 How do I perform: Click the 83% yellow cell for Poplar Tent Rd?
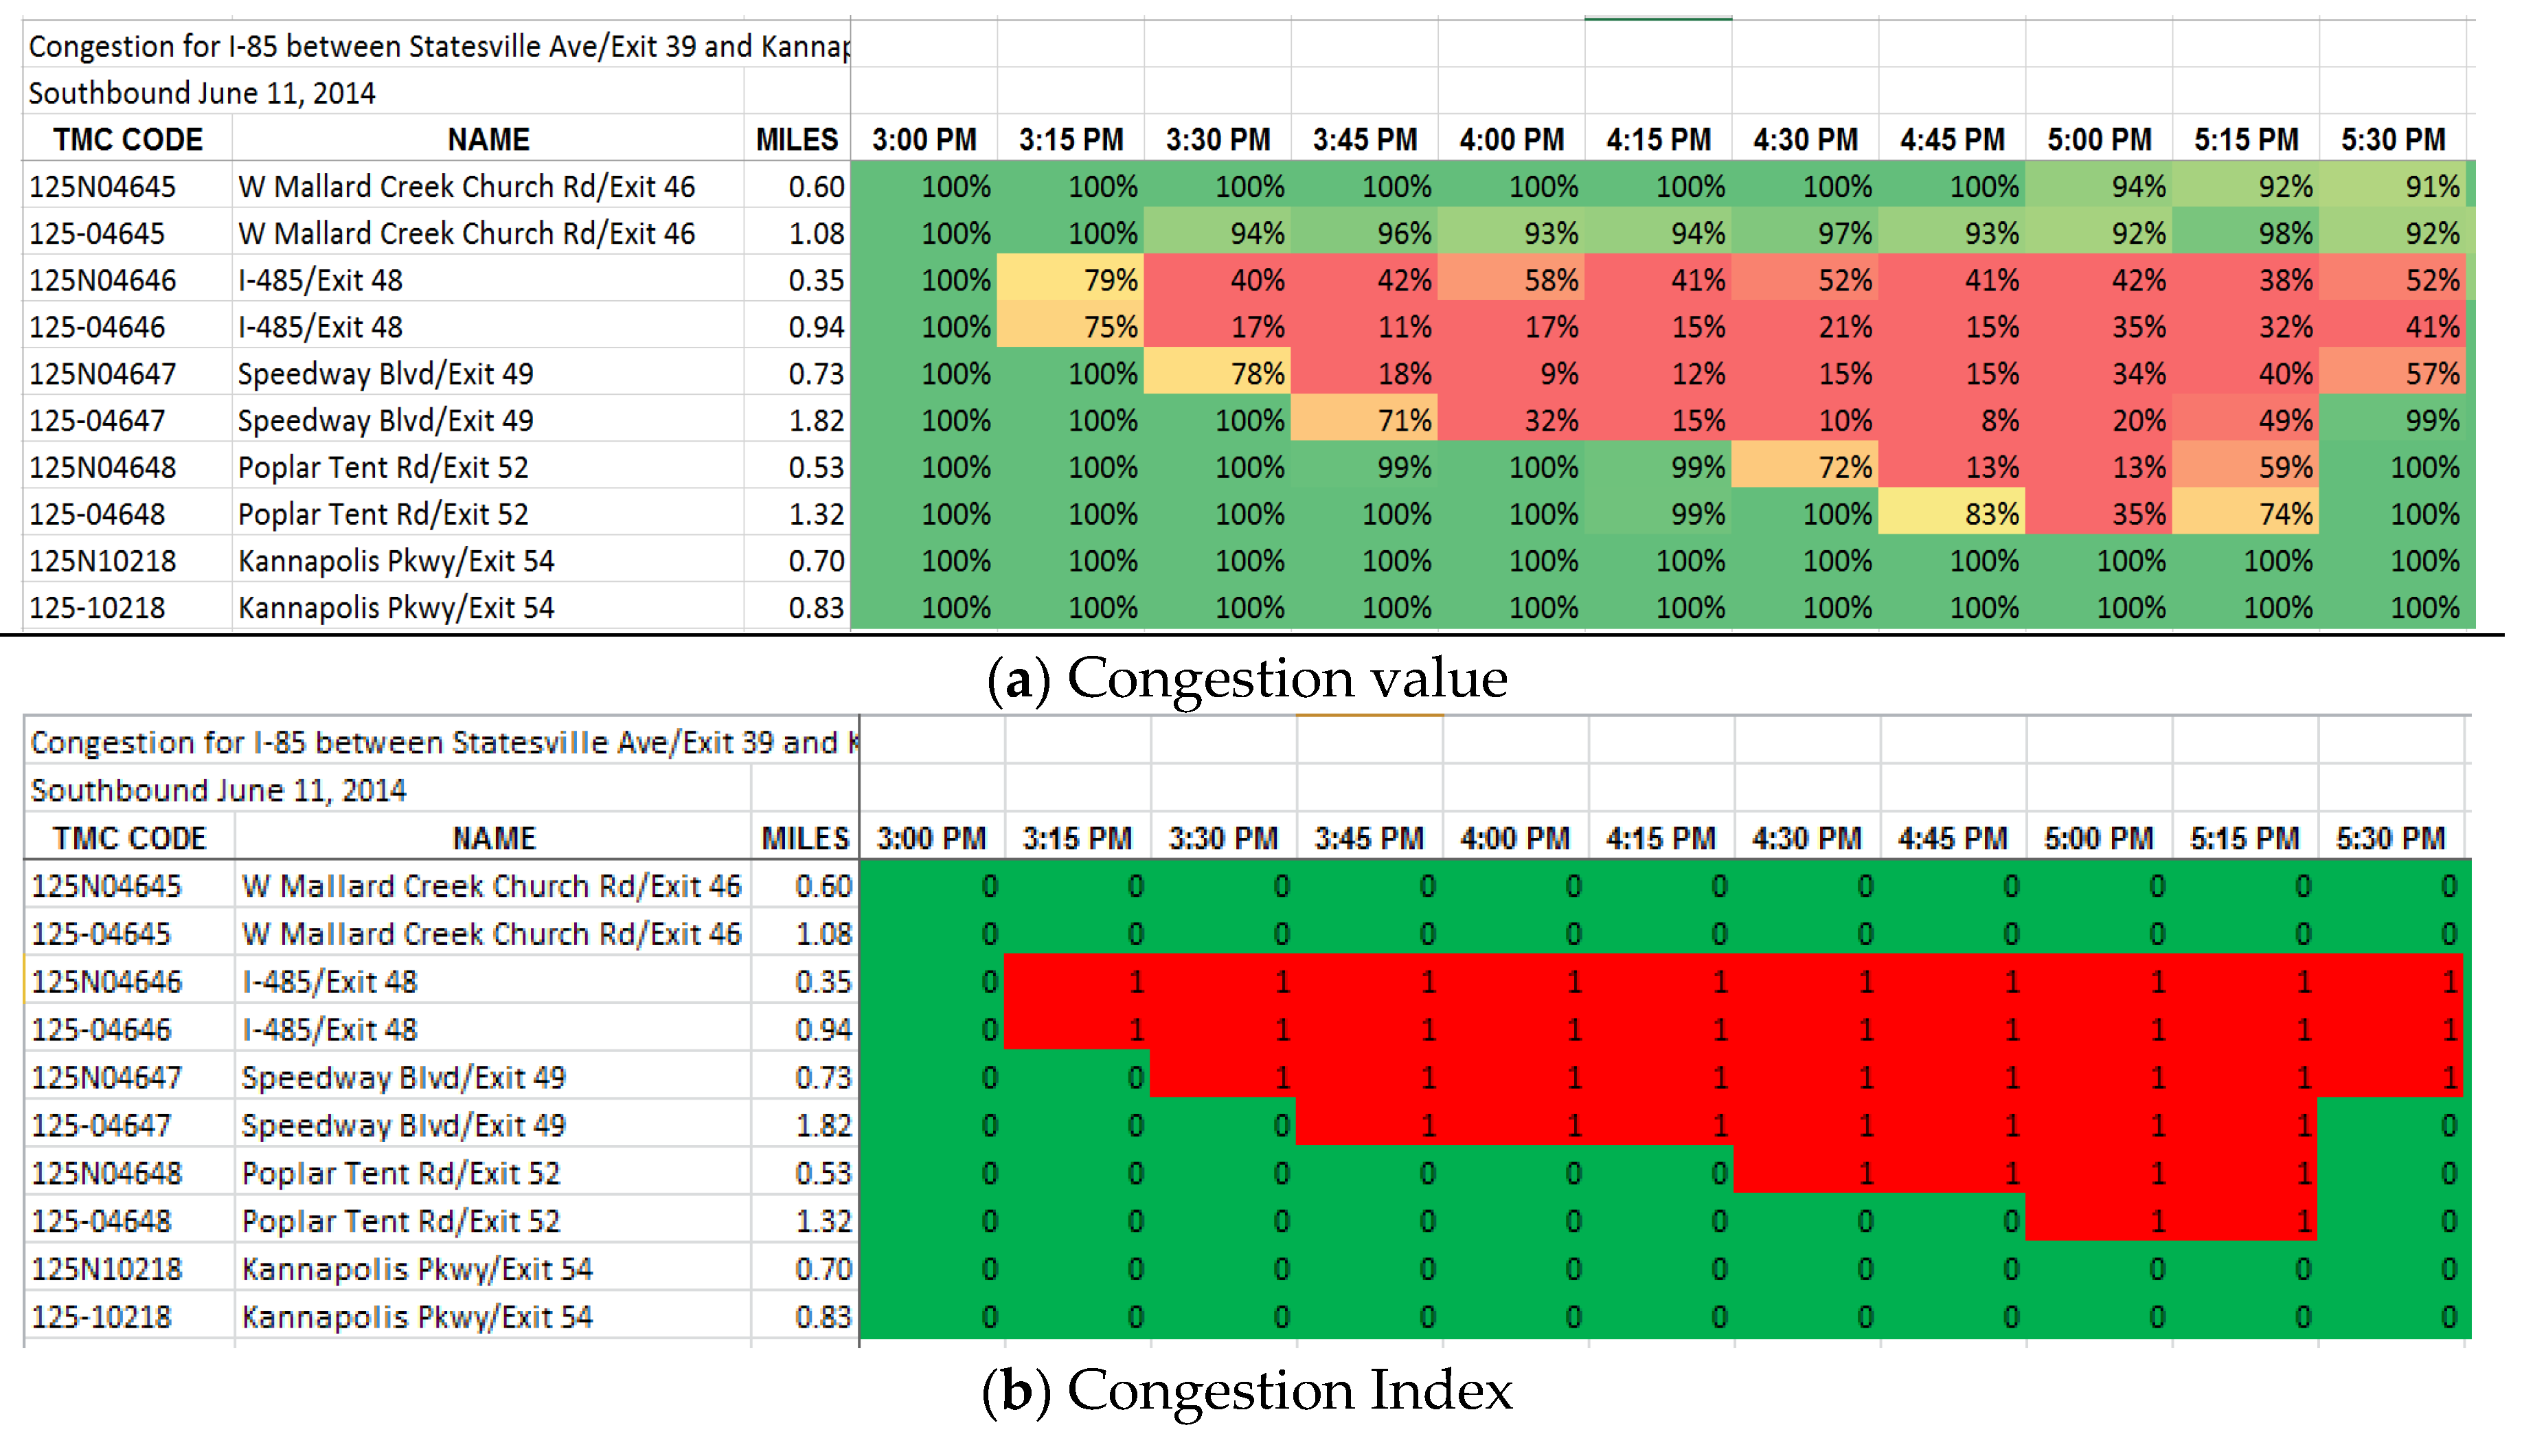coord(1952,514)
